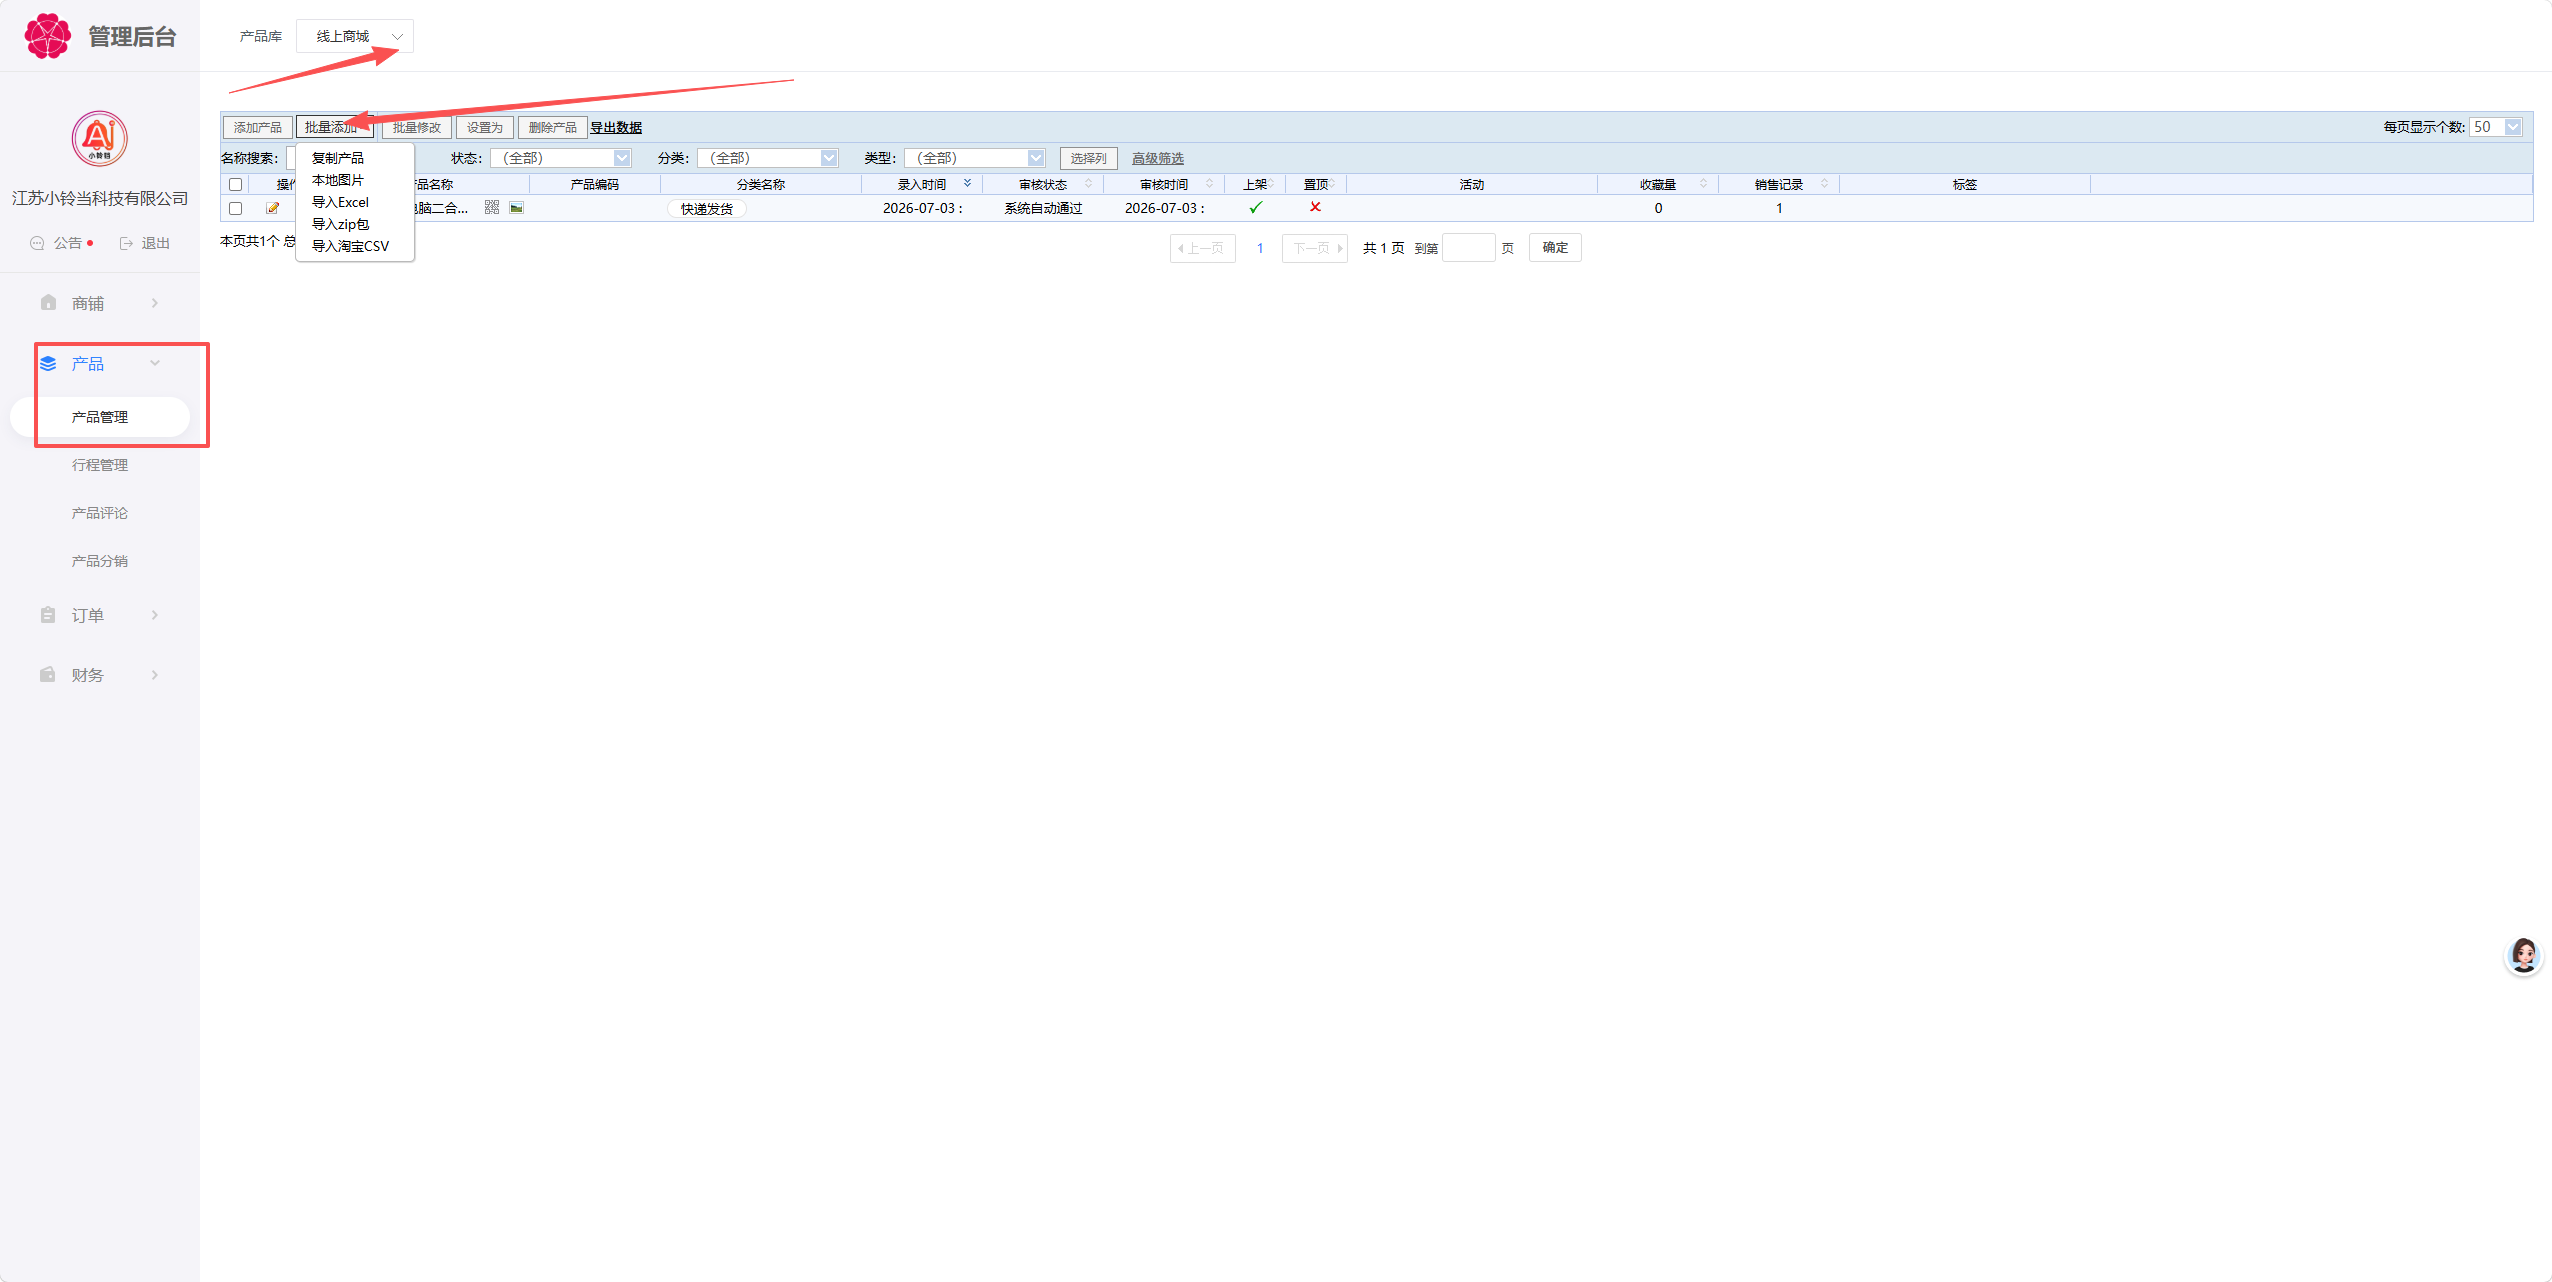Click the 选择列 button
The width and height of the screenshot is (2552, 1282).
[1089, 158]
